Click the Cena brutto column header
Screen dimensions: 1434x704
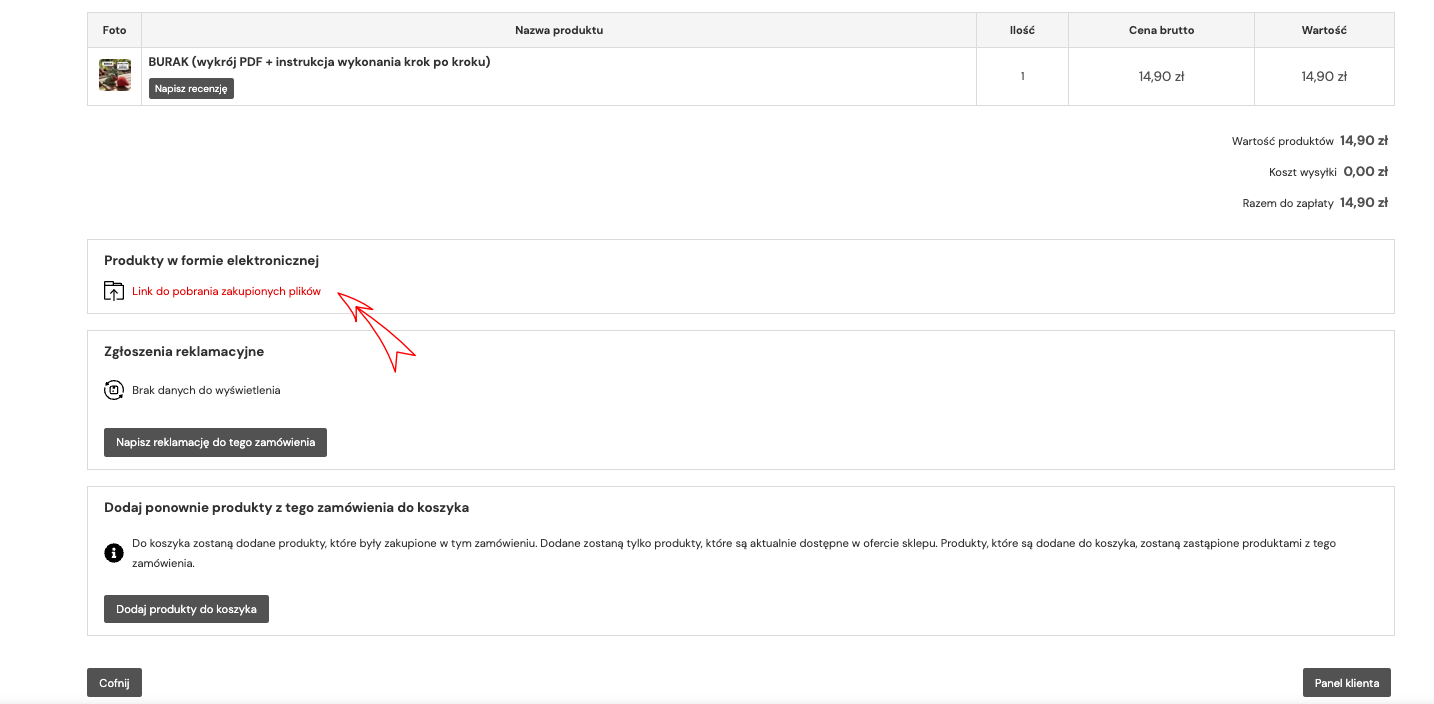point(1161,30)
